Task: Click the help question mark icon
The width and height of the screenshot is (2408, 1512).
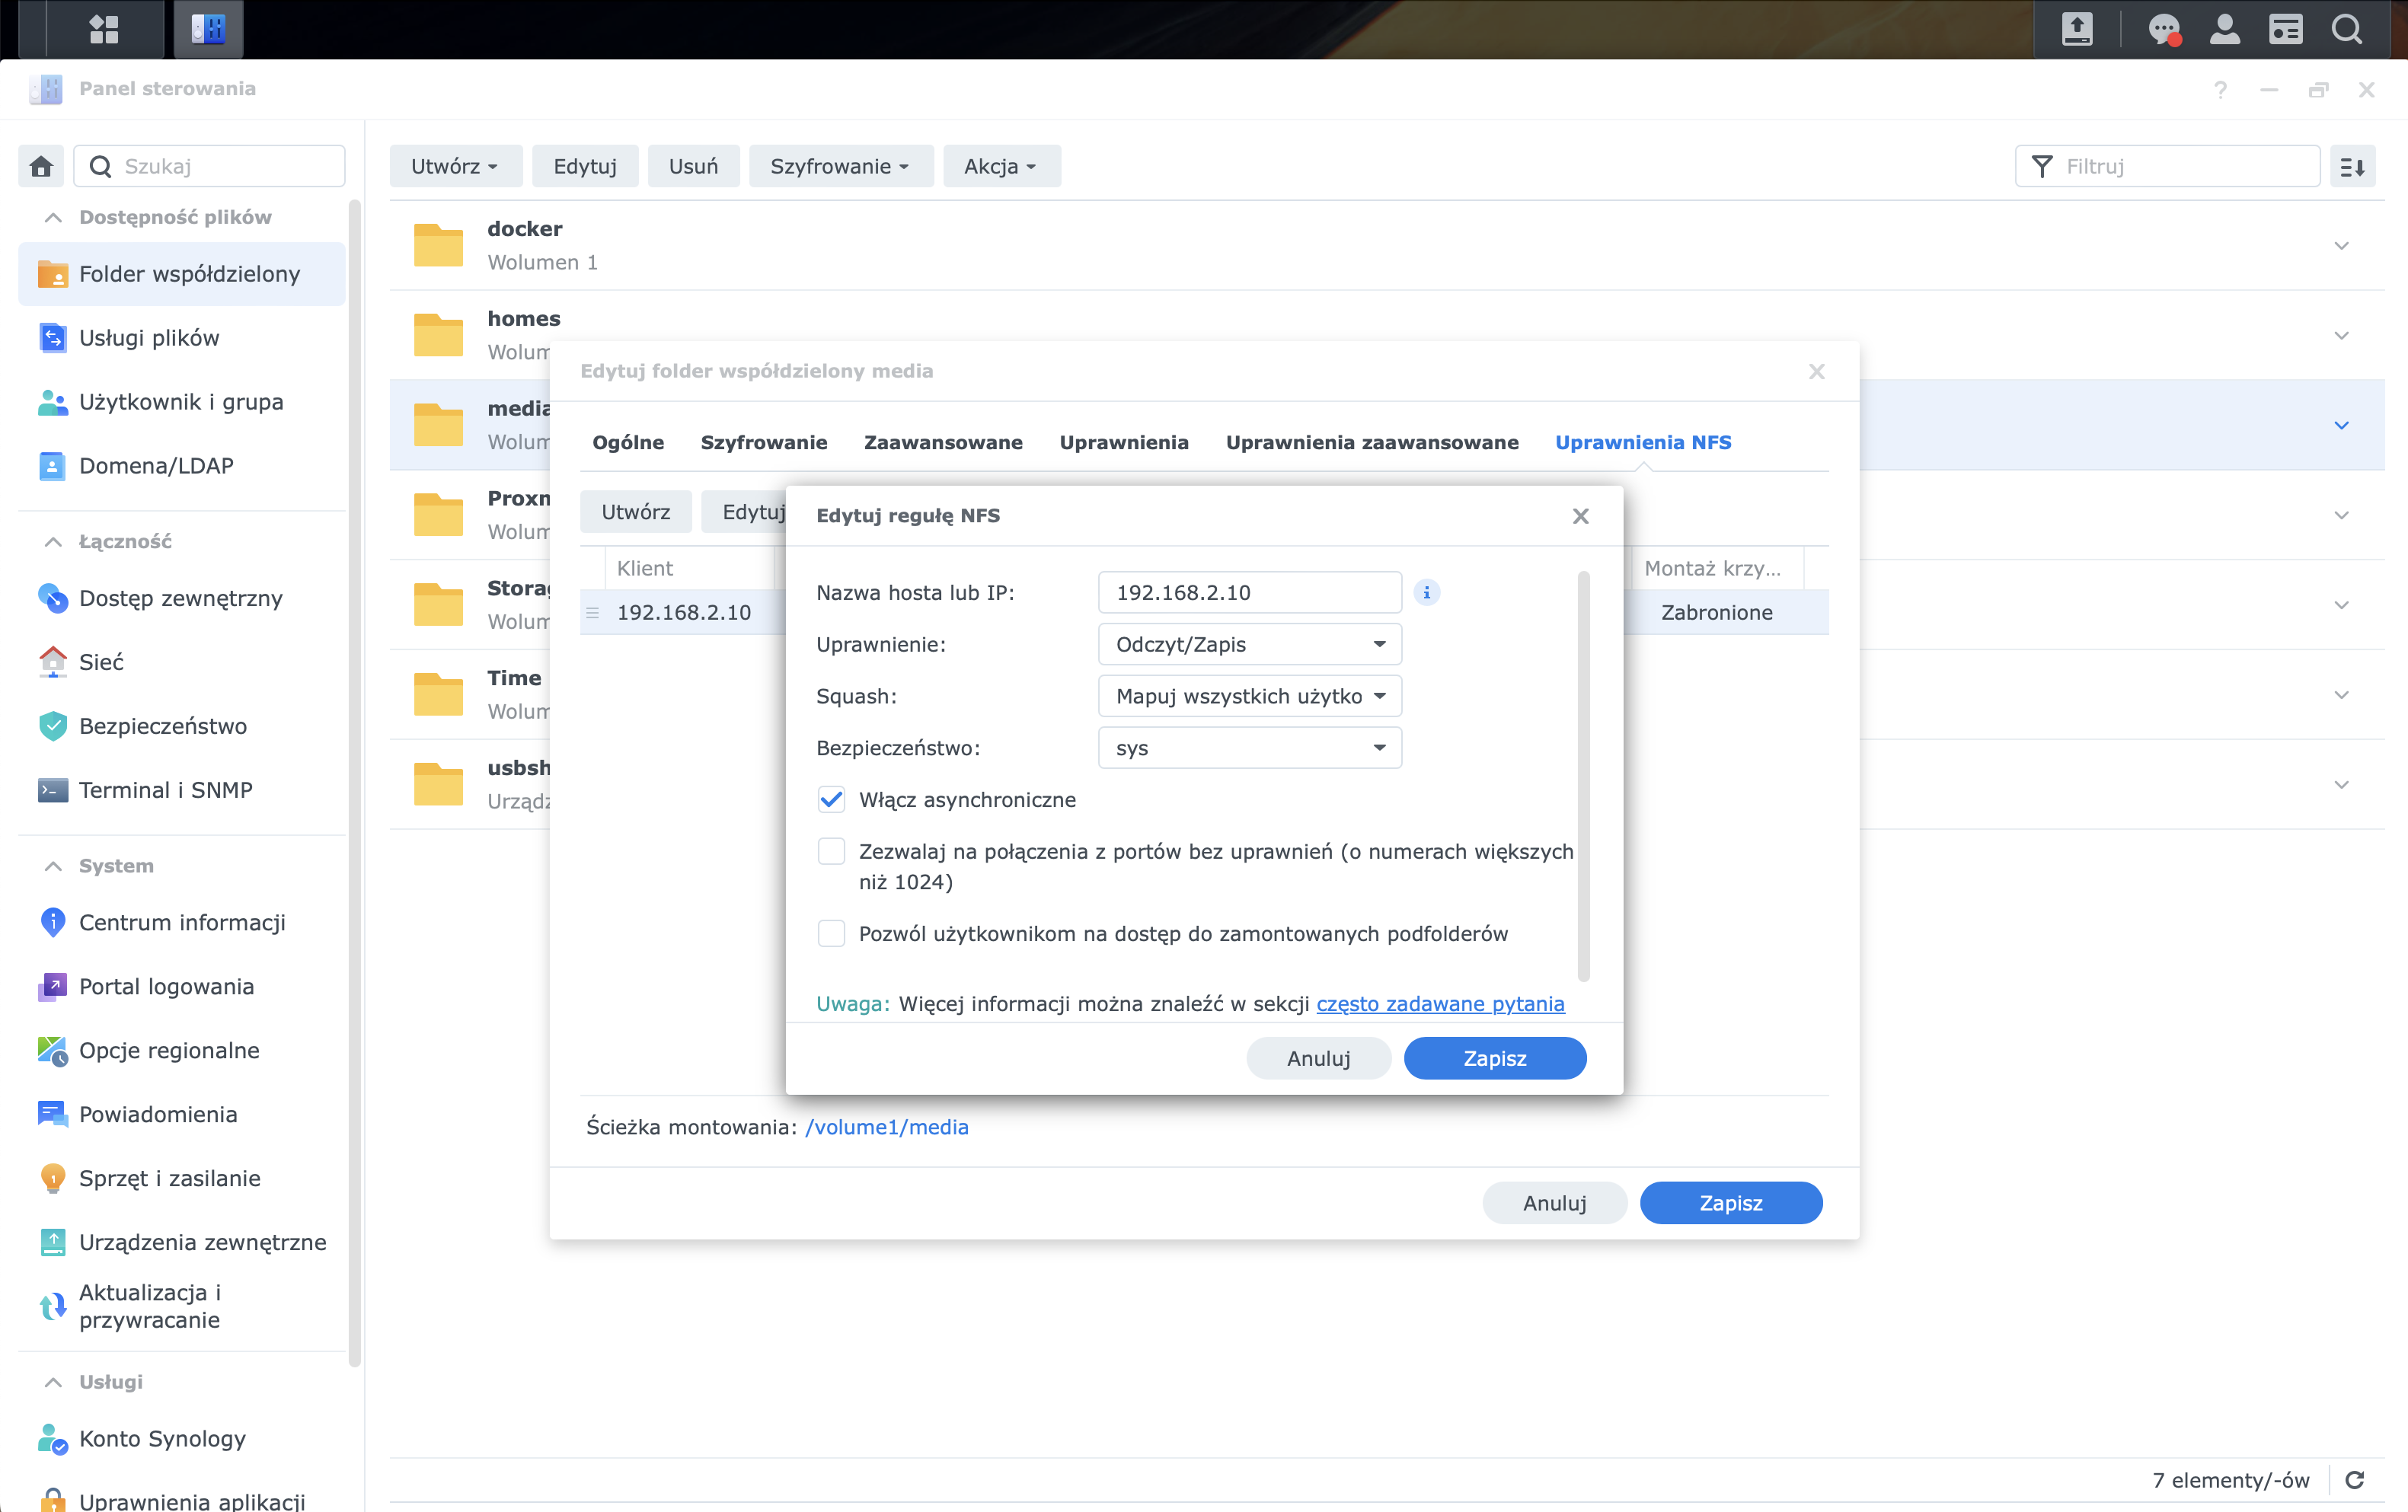Action: 2220,89
